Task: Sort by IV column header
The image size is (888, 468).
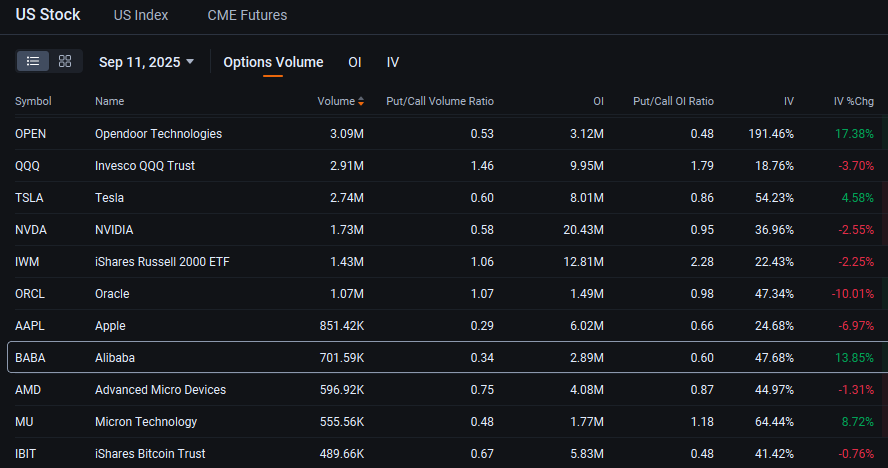Action: click(x=788, y=101)
